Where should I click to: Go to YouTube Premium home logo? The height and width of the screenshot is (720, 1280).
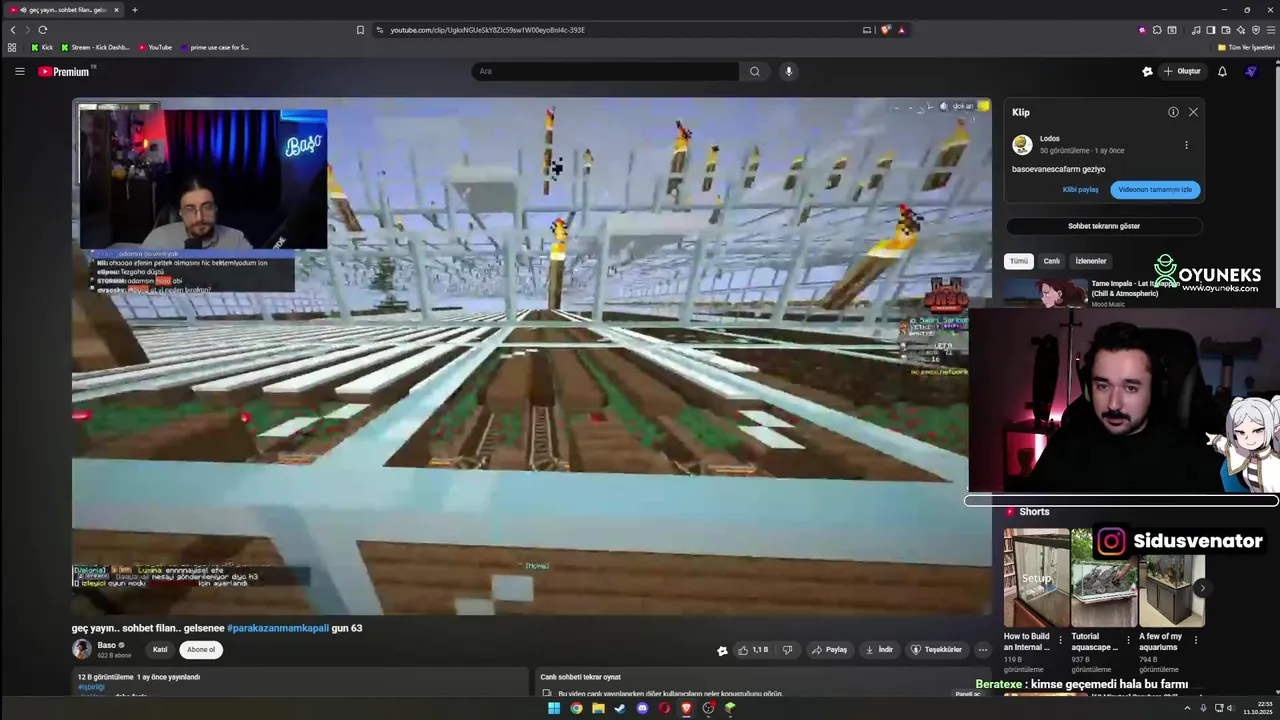click(65, 71)
